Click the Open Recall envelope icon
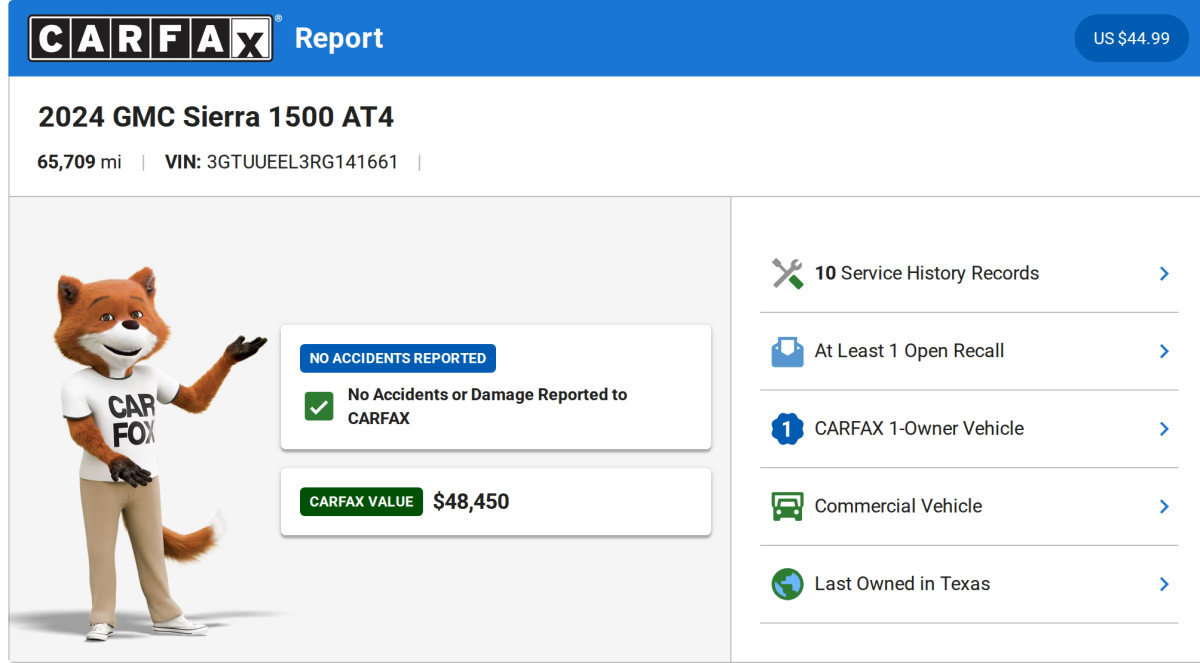Screen dimensions: 1200x663 (x=787, y=351)
